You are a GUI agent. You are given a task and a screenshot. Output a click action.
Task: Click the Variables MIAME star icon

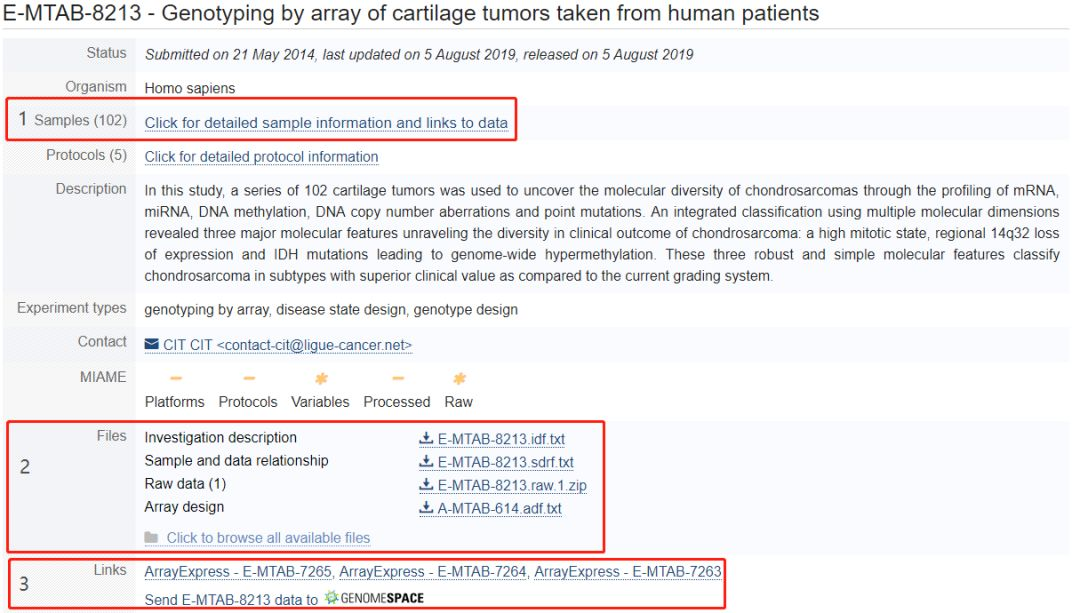321,379
